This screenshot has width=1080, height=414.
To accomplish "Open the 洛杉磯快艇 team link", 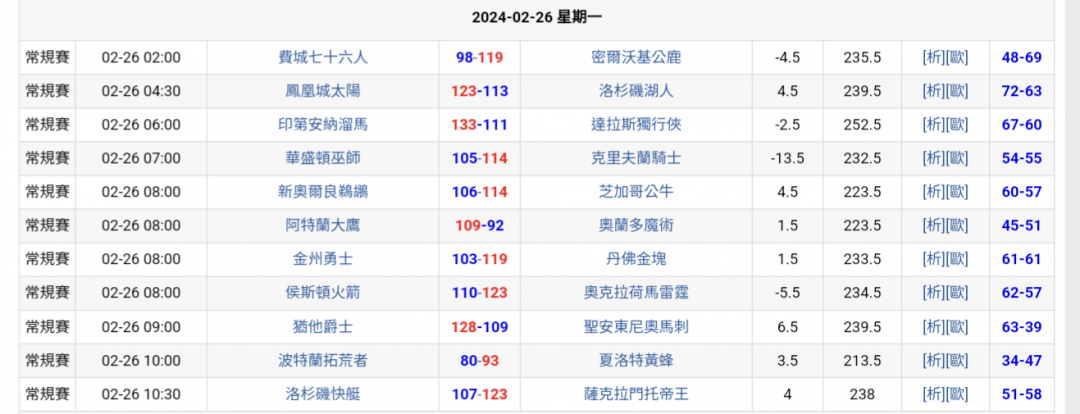I will click(x=323, y=394).
